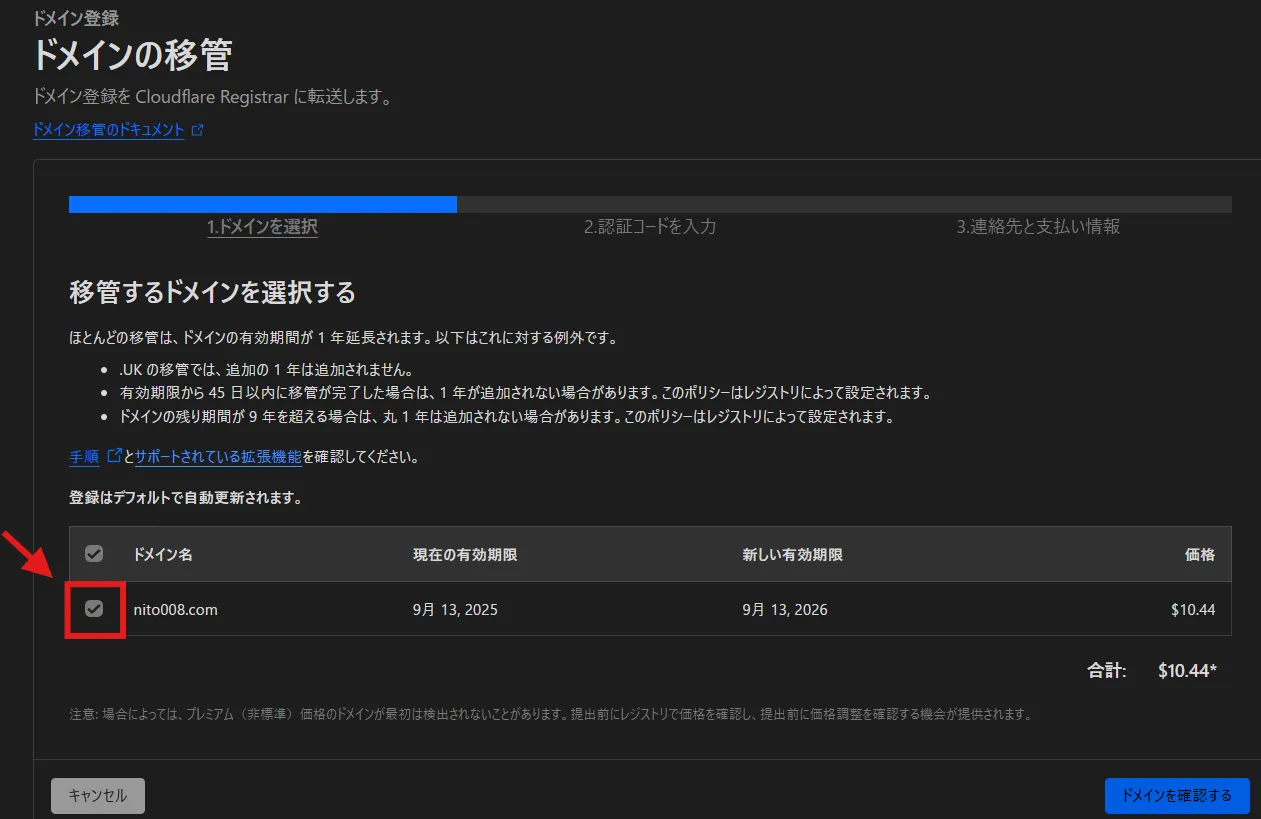
Task: Click the 新しい有効期限 column header
Action: [793, 555]
